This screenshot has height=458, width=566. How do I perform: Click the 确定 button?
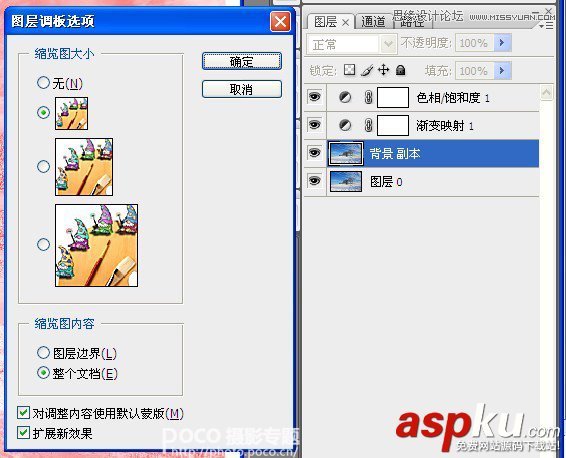[241, 61]
